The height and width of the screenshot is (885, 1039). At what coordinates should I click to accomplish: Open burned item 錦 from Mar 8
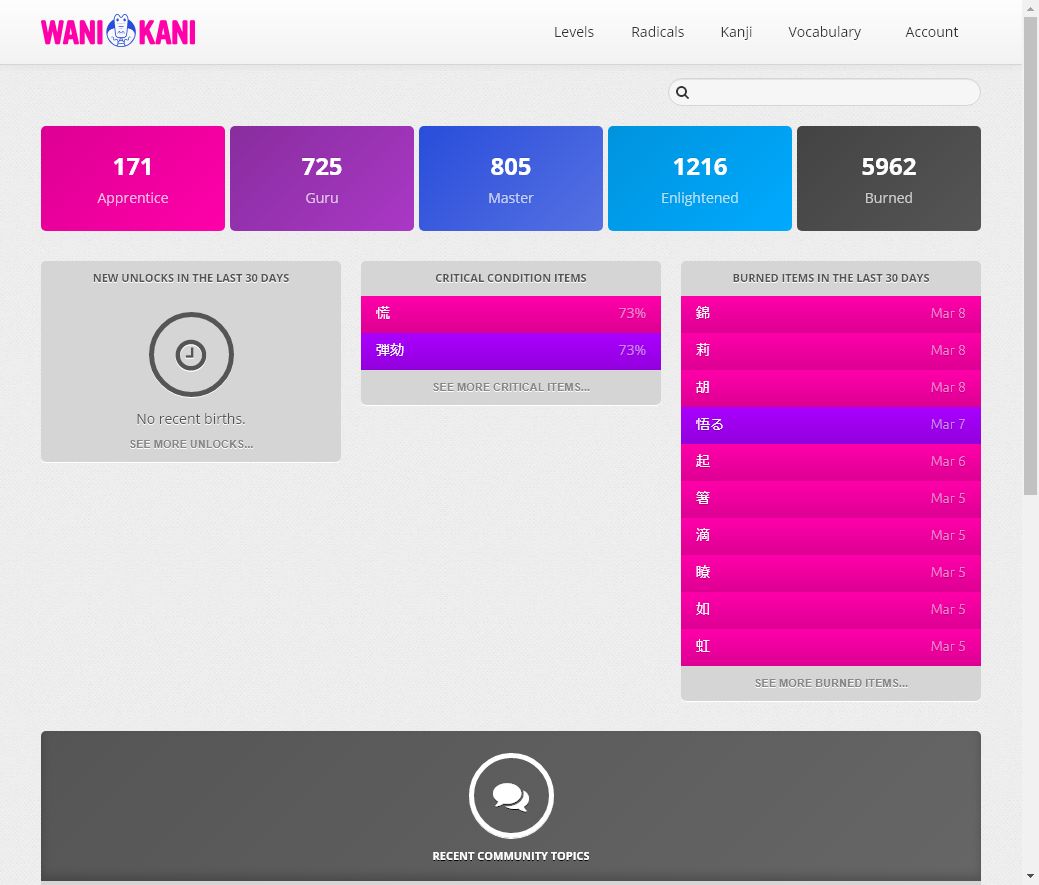830,313
